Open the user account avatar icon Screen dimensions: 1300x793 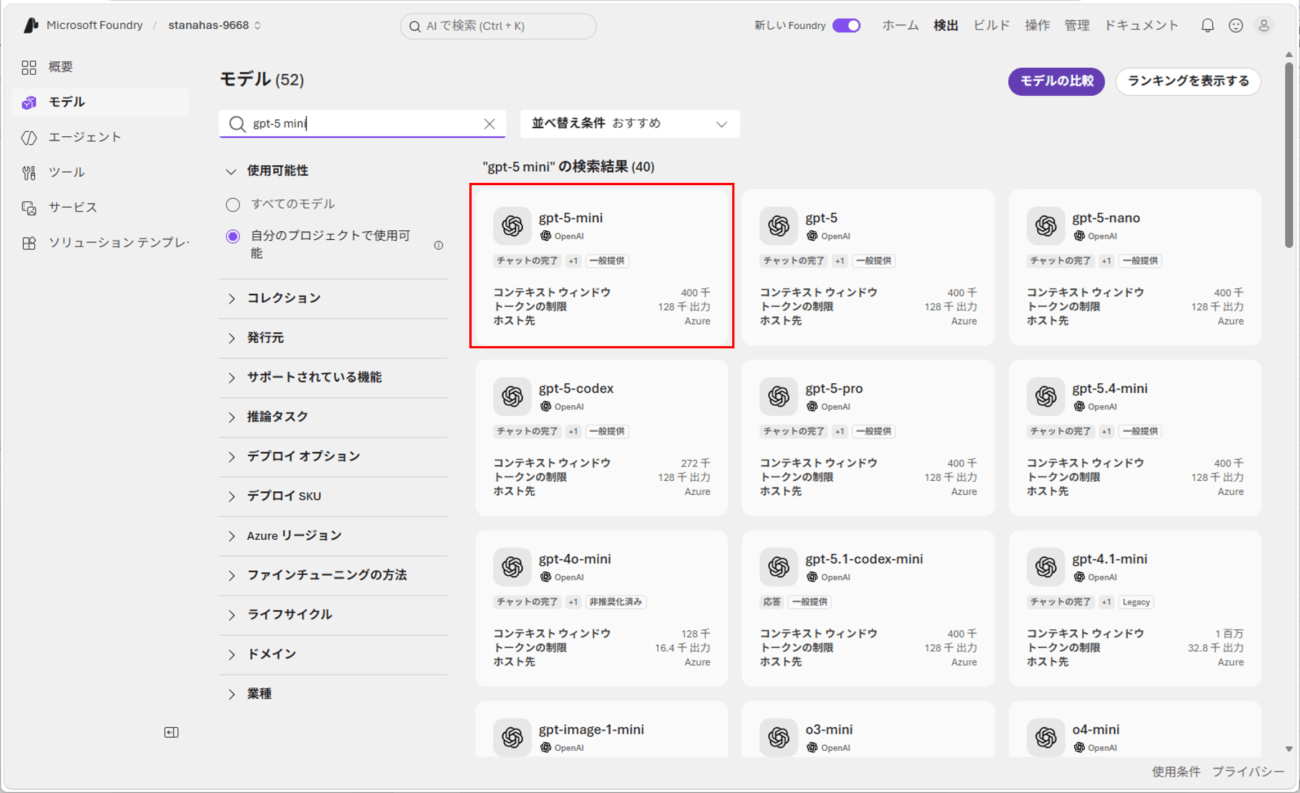(x=1264, y=25)
